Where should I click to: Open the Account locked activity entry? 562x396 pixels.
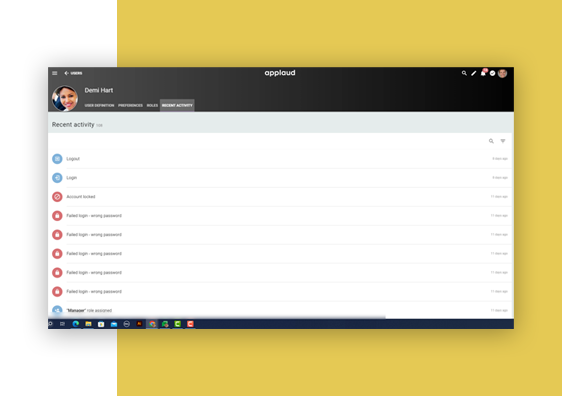coord(280,197)
